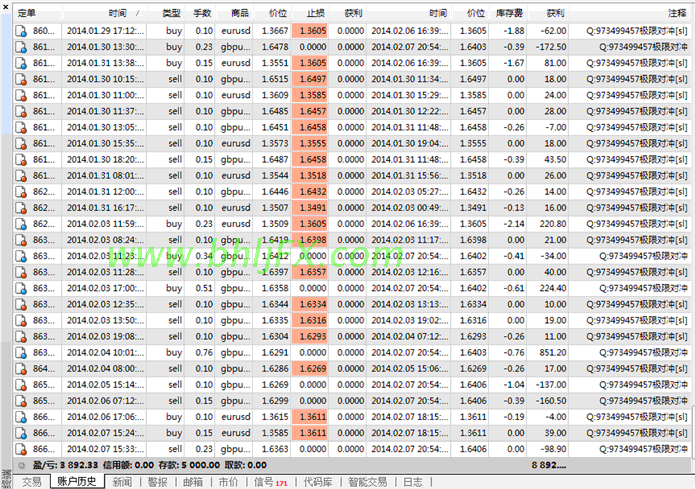Click order icon of trade opened 2014.02.07 15:33

pyautogui.click(x=21, y=449)
